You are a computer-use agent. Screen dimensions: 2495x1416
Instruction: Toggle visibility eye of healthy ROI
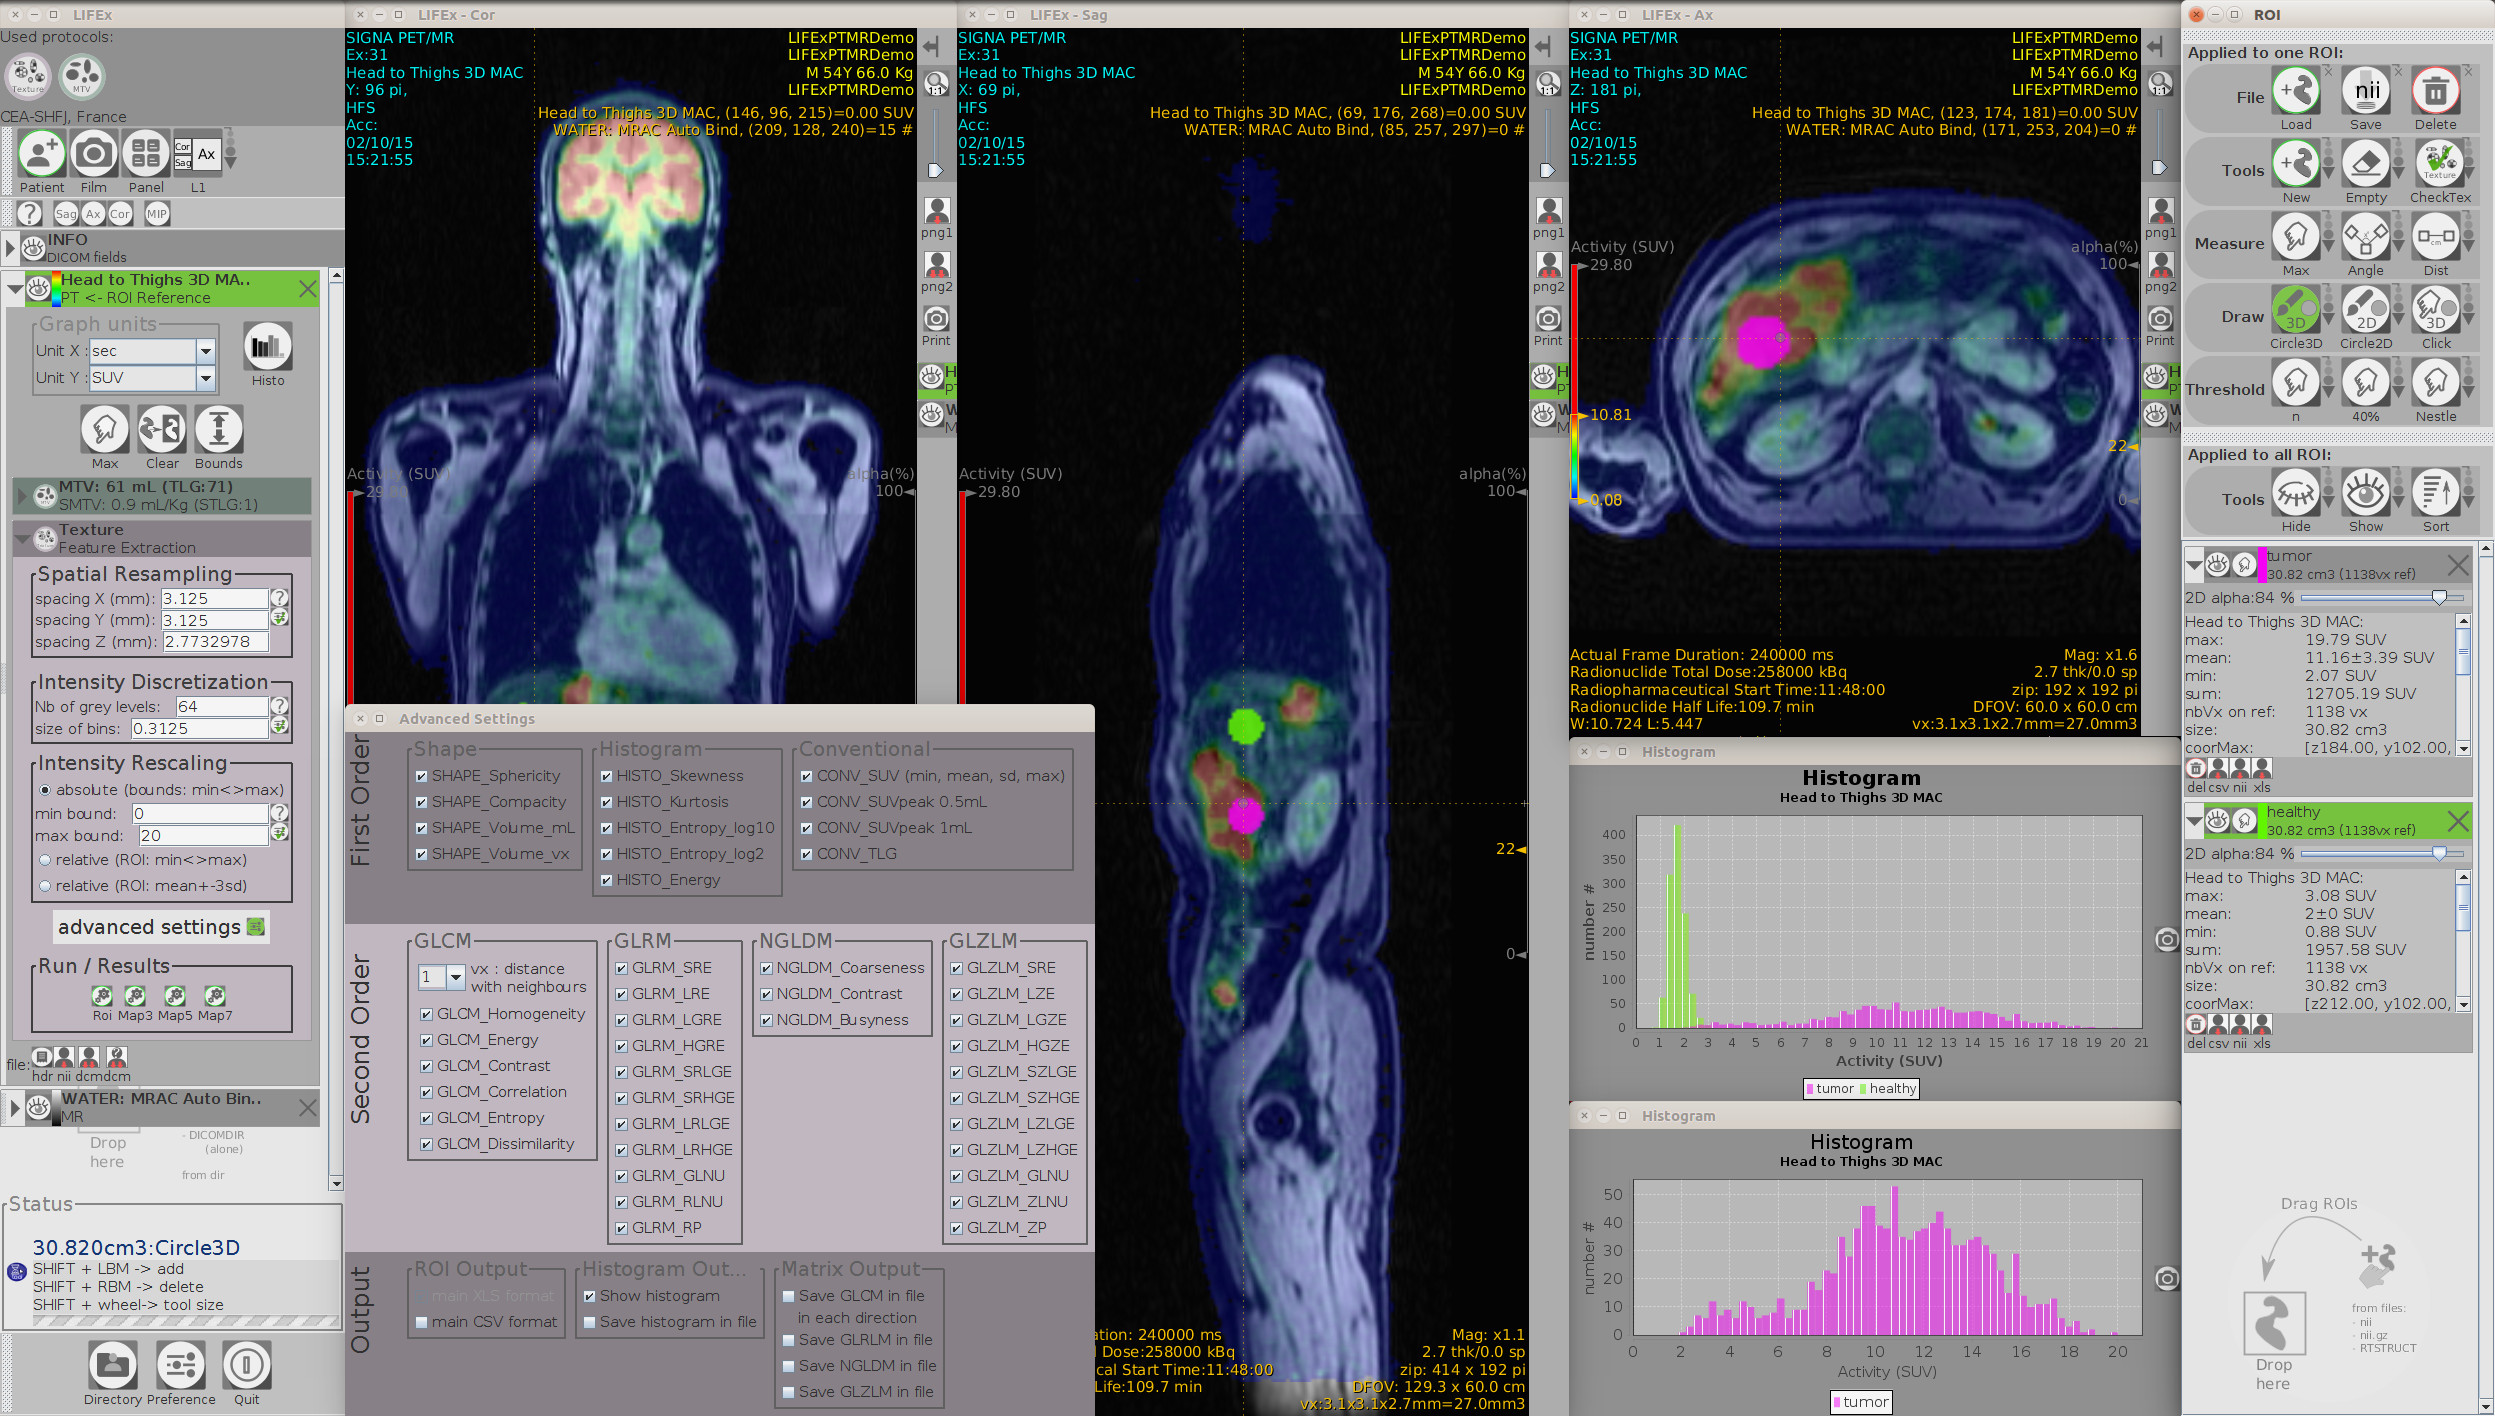[2217, 821]
